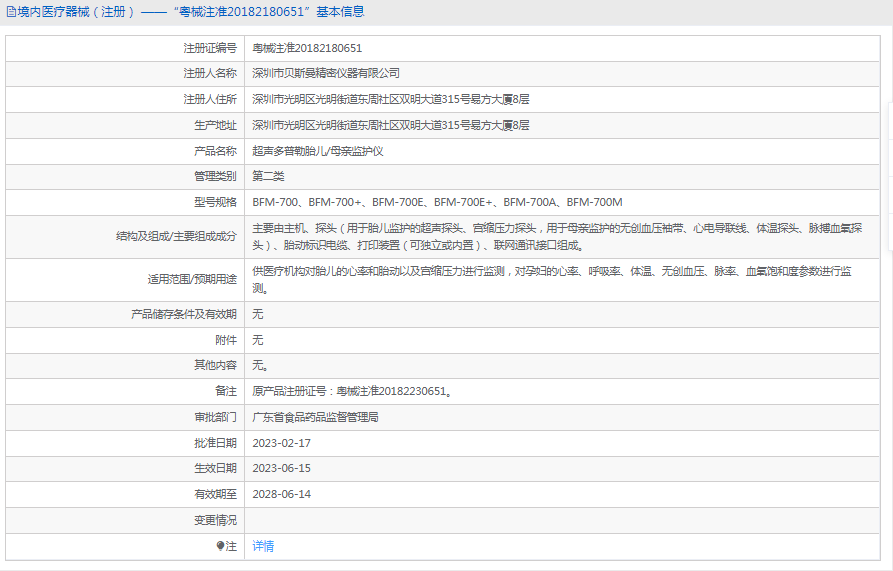
Task: Click the 生产地址 address value
Action: pos(391,125)
